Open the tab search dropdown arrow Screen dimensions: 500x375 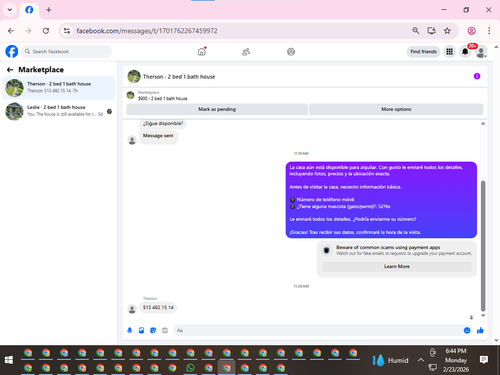tap(10, 10)
